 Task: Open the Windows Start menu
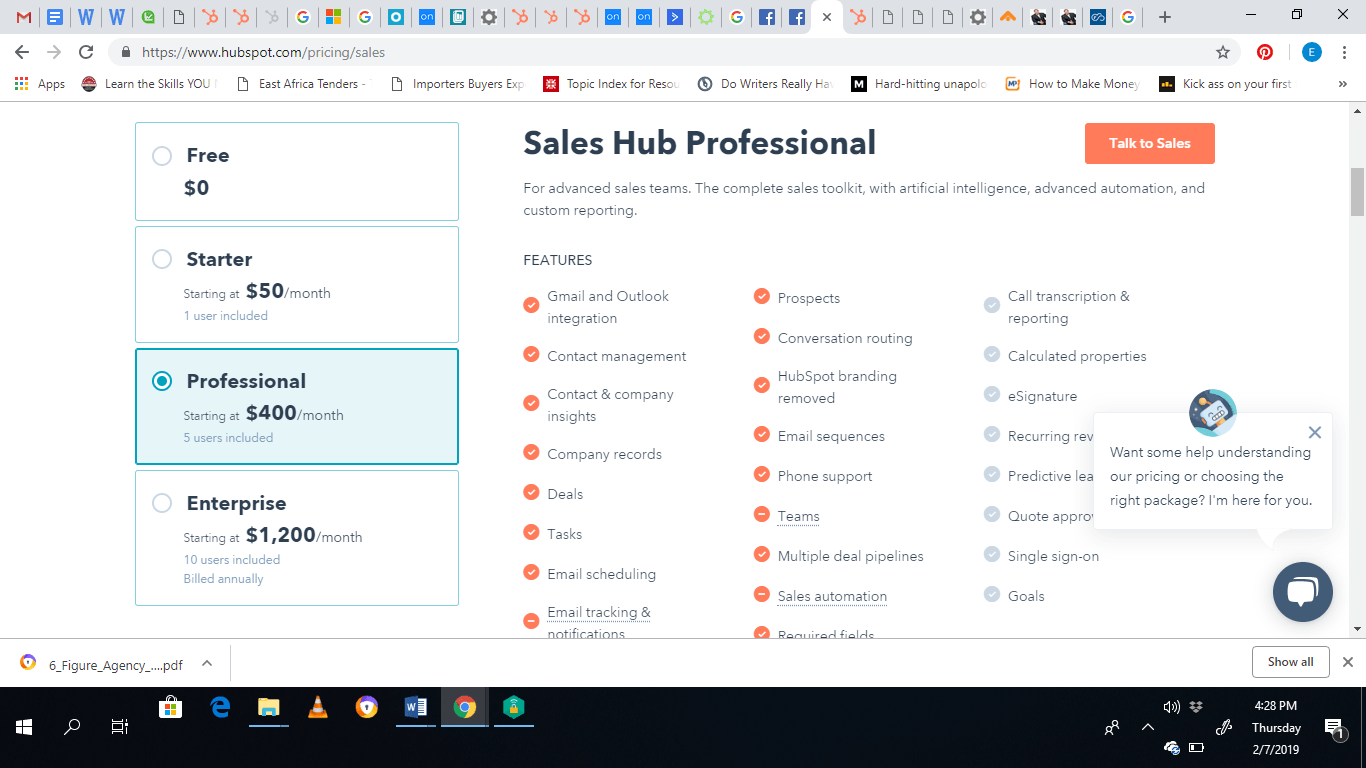click(24, 727)
